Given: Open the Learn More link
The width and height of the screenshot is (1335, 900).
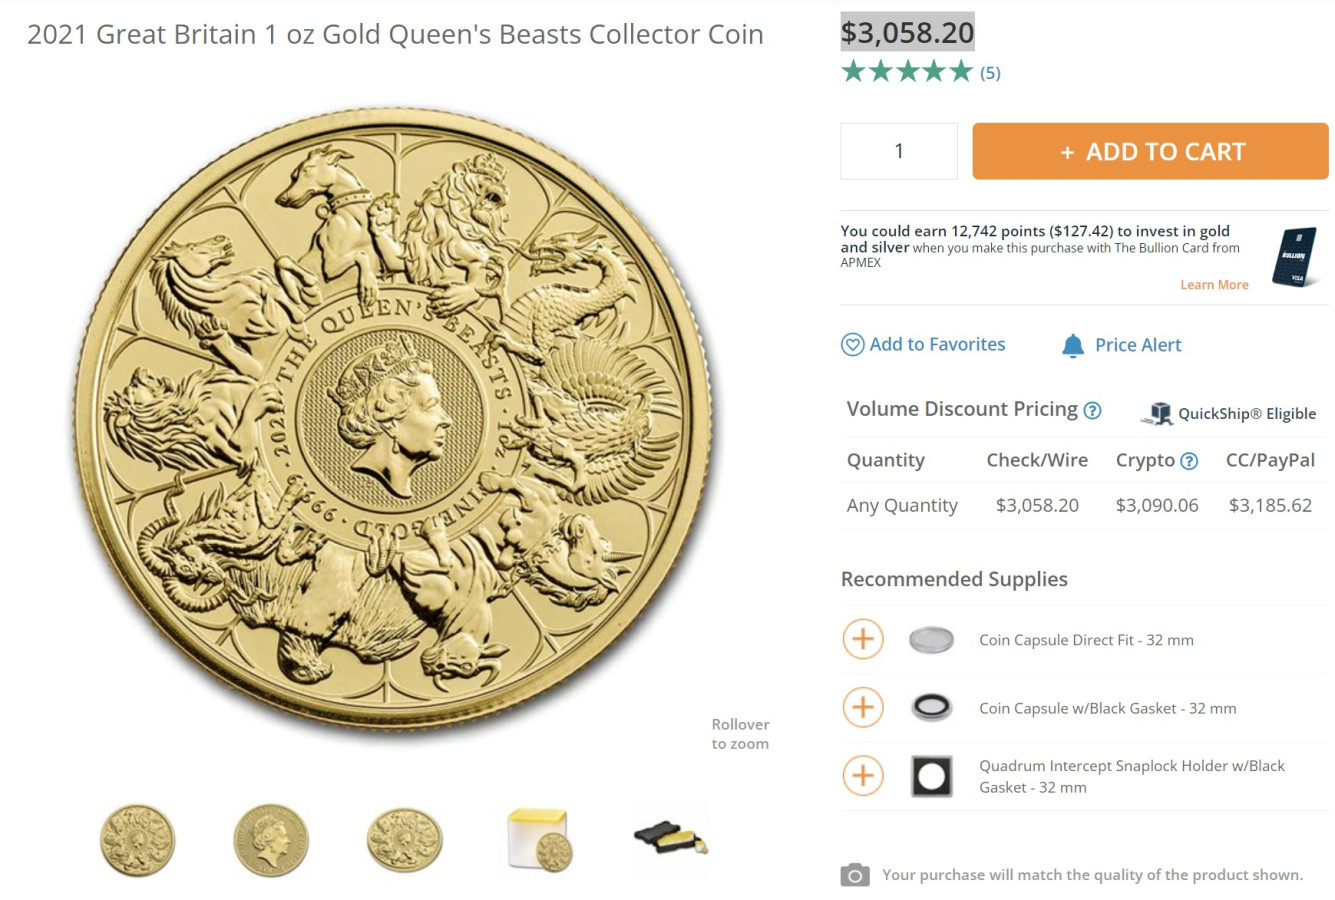Looking at the screenshot, I should pyautogui.click(x=1214, y=285).
